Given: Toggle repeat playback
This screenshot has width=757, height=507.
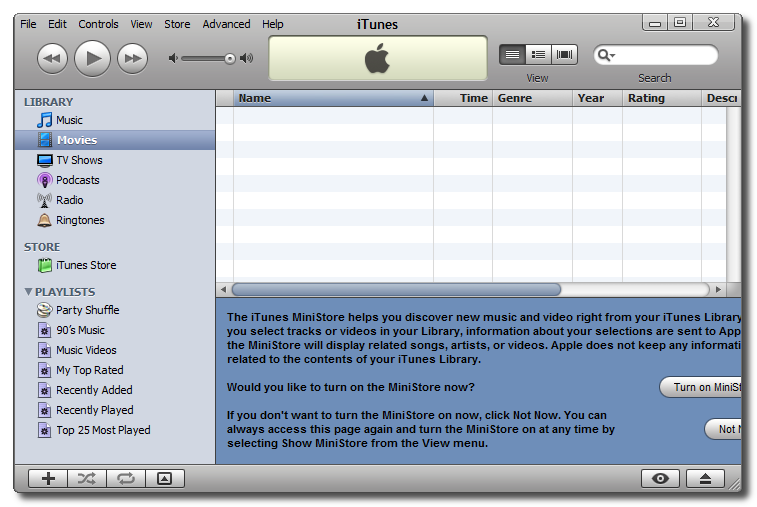Looking at the screenshot, I should (x=126, y=479).
